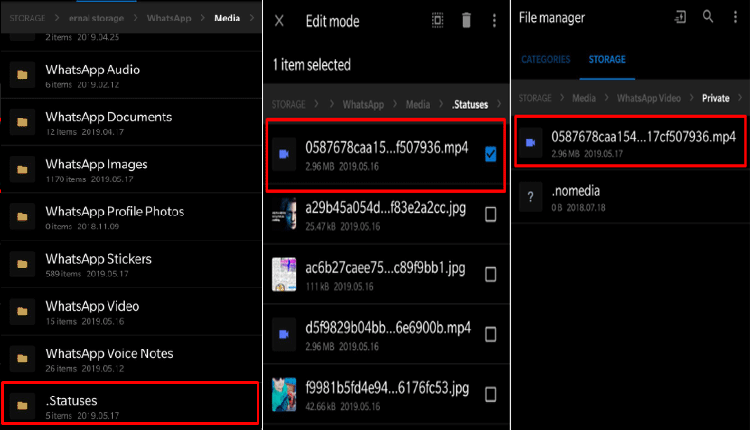The height and width of the screenshot is (430, 750).
Task: Open WhatsApp Profile Photos folder name
Action: pyautogui.click(x=115, y=211)
